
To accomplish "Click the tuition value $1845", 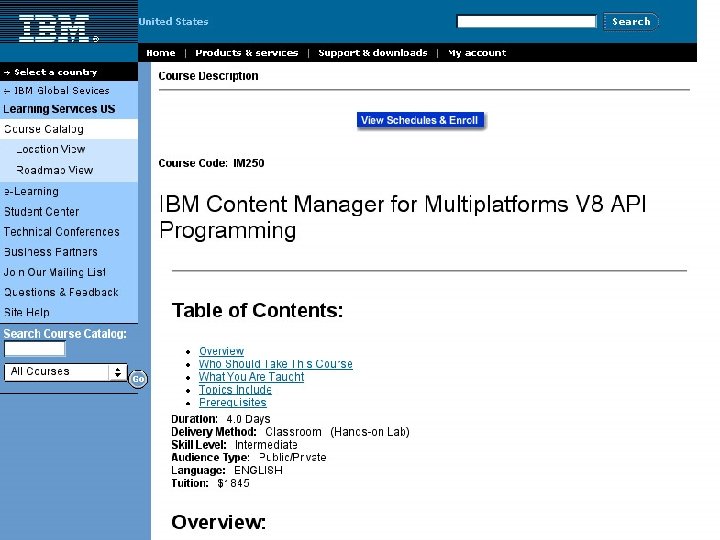I will click(233, 483).
